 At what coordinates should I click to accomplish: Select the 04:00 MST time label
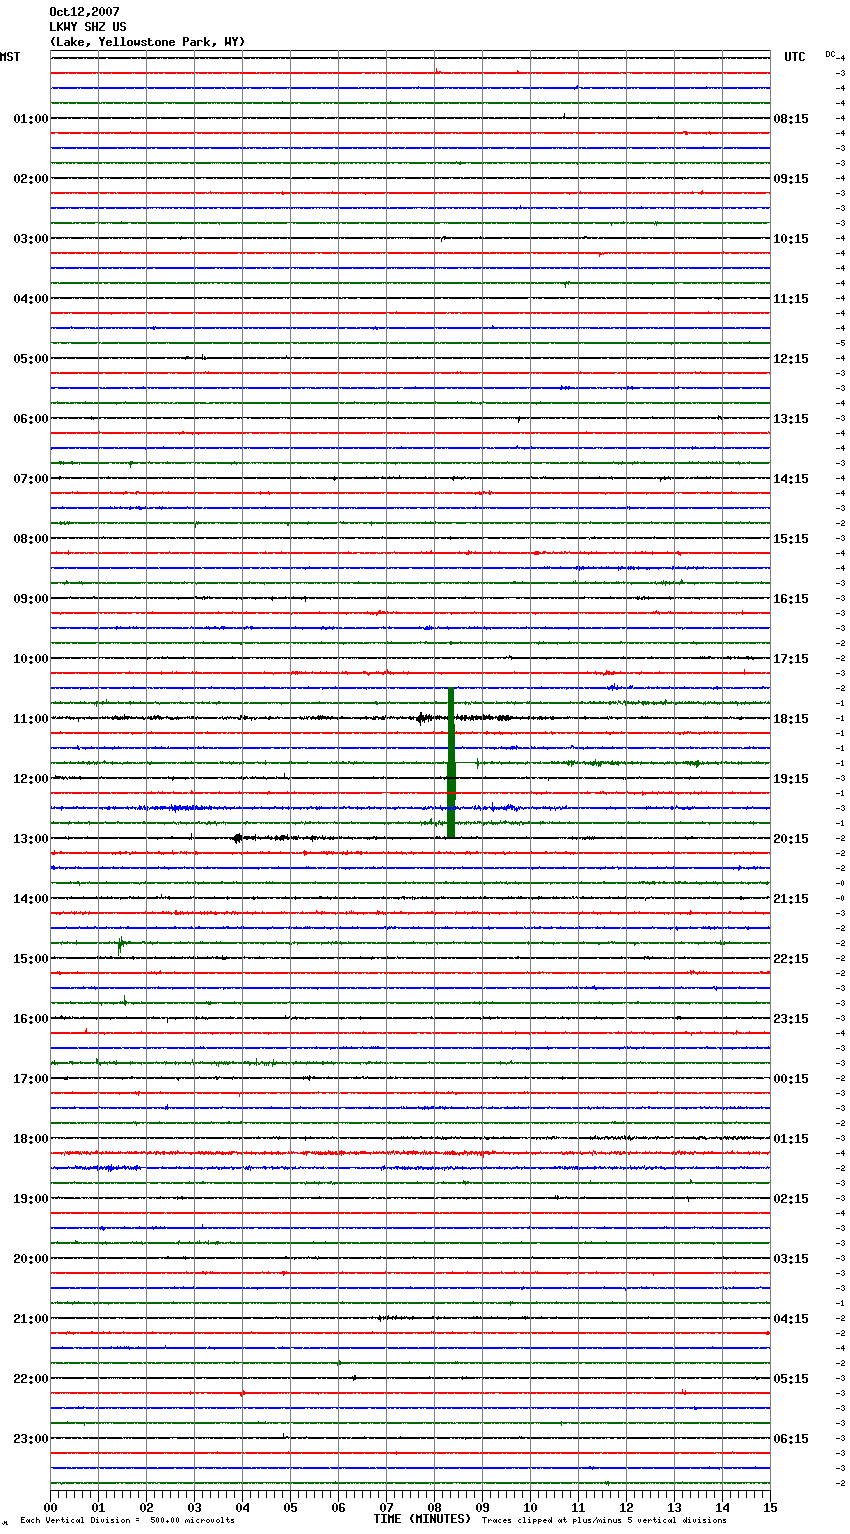(x=31, y=299)
